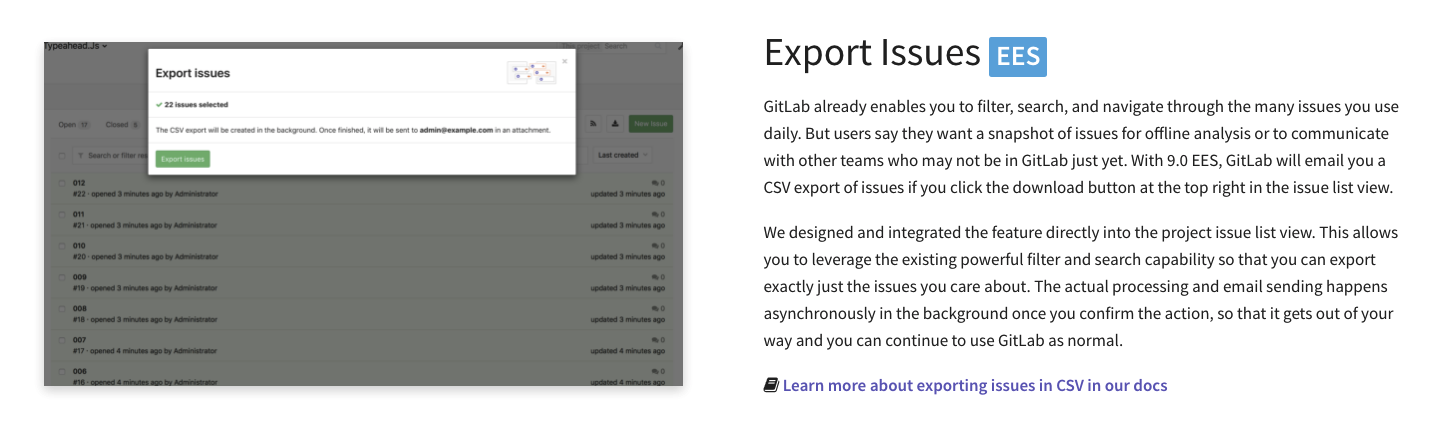Click the illustration in Export issues dialog

pyautogui.click(x=531, y=72)
